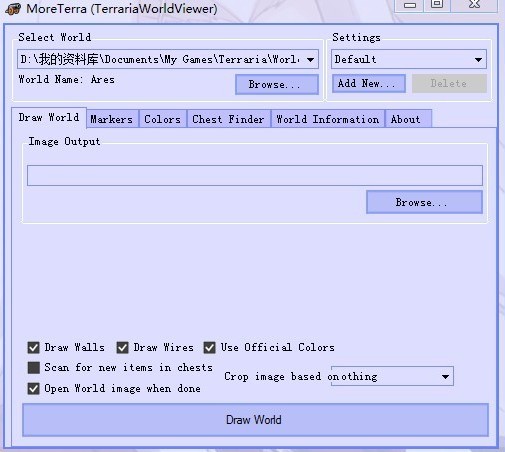505x452 pixels.
Task: Disable the Use Official Colors checkbox
Action: tap(209, 348)
